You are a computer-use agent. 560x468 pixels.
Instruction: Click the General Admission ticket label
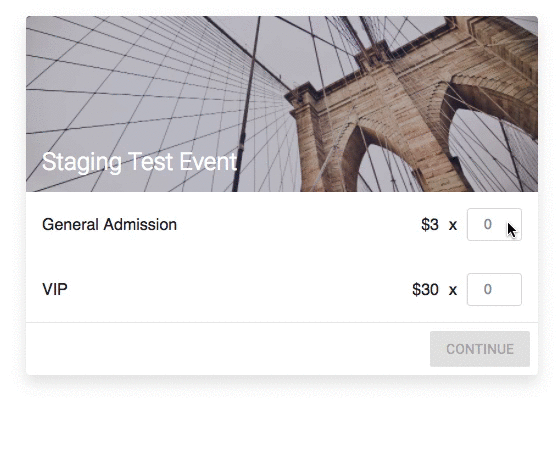point(109,225)
